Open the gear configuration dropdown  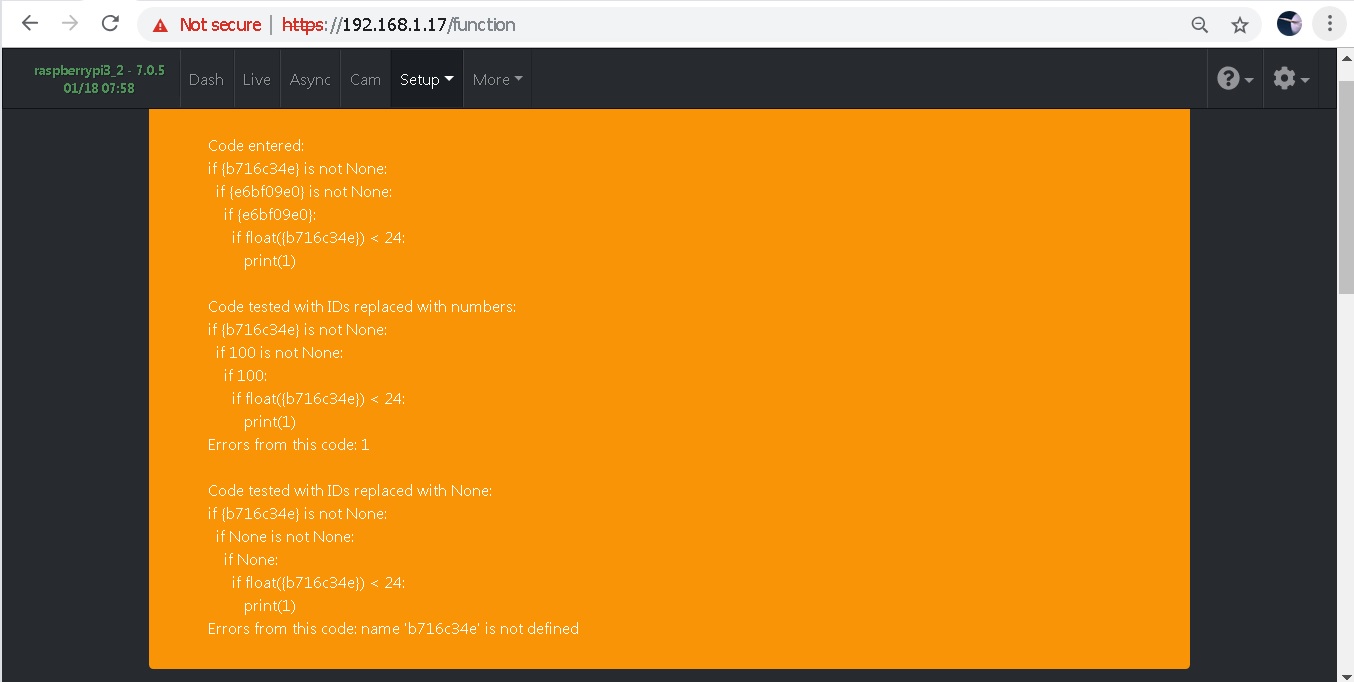tap(1290, 79)
